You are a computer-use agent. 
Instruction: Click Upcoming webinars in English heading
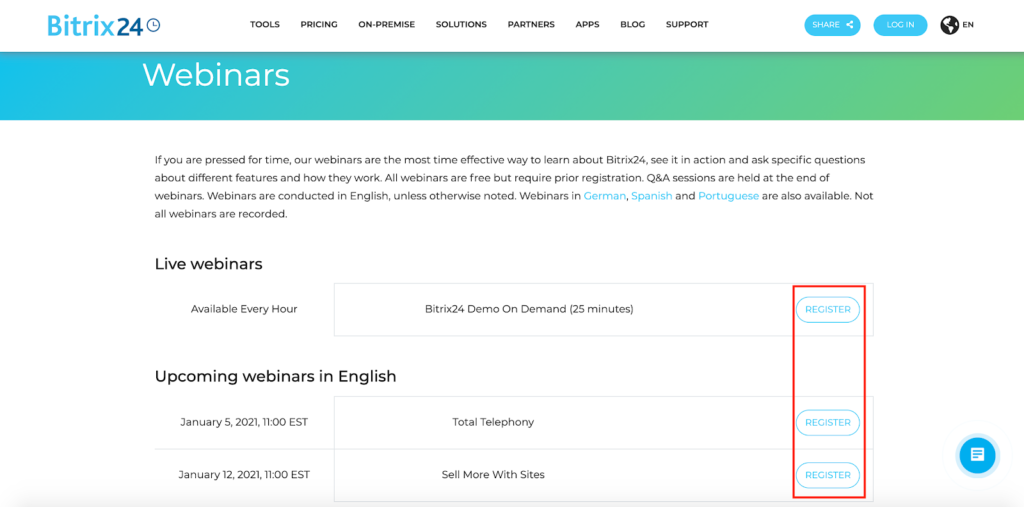(276, 377)
